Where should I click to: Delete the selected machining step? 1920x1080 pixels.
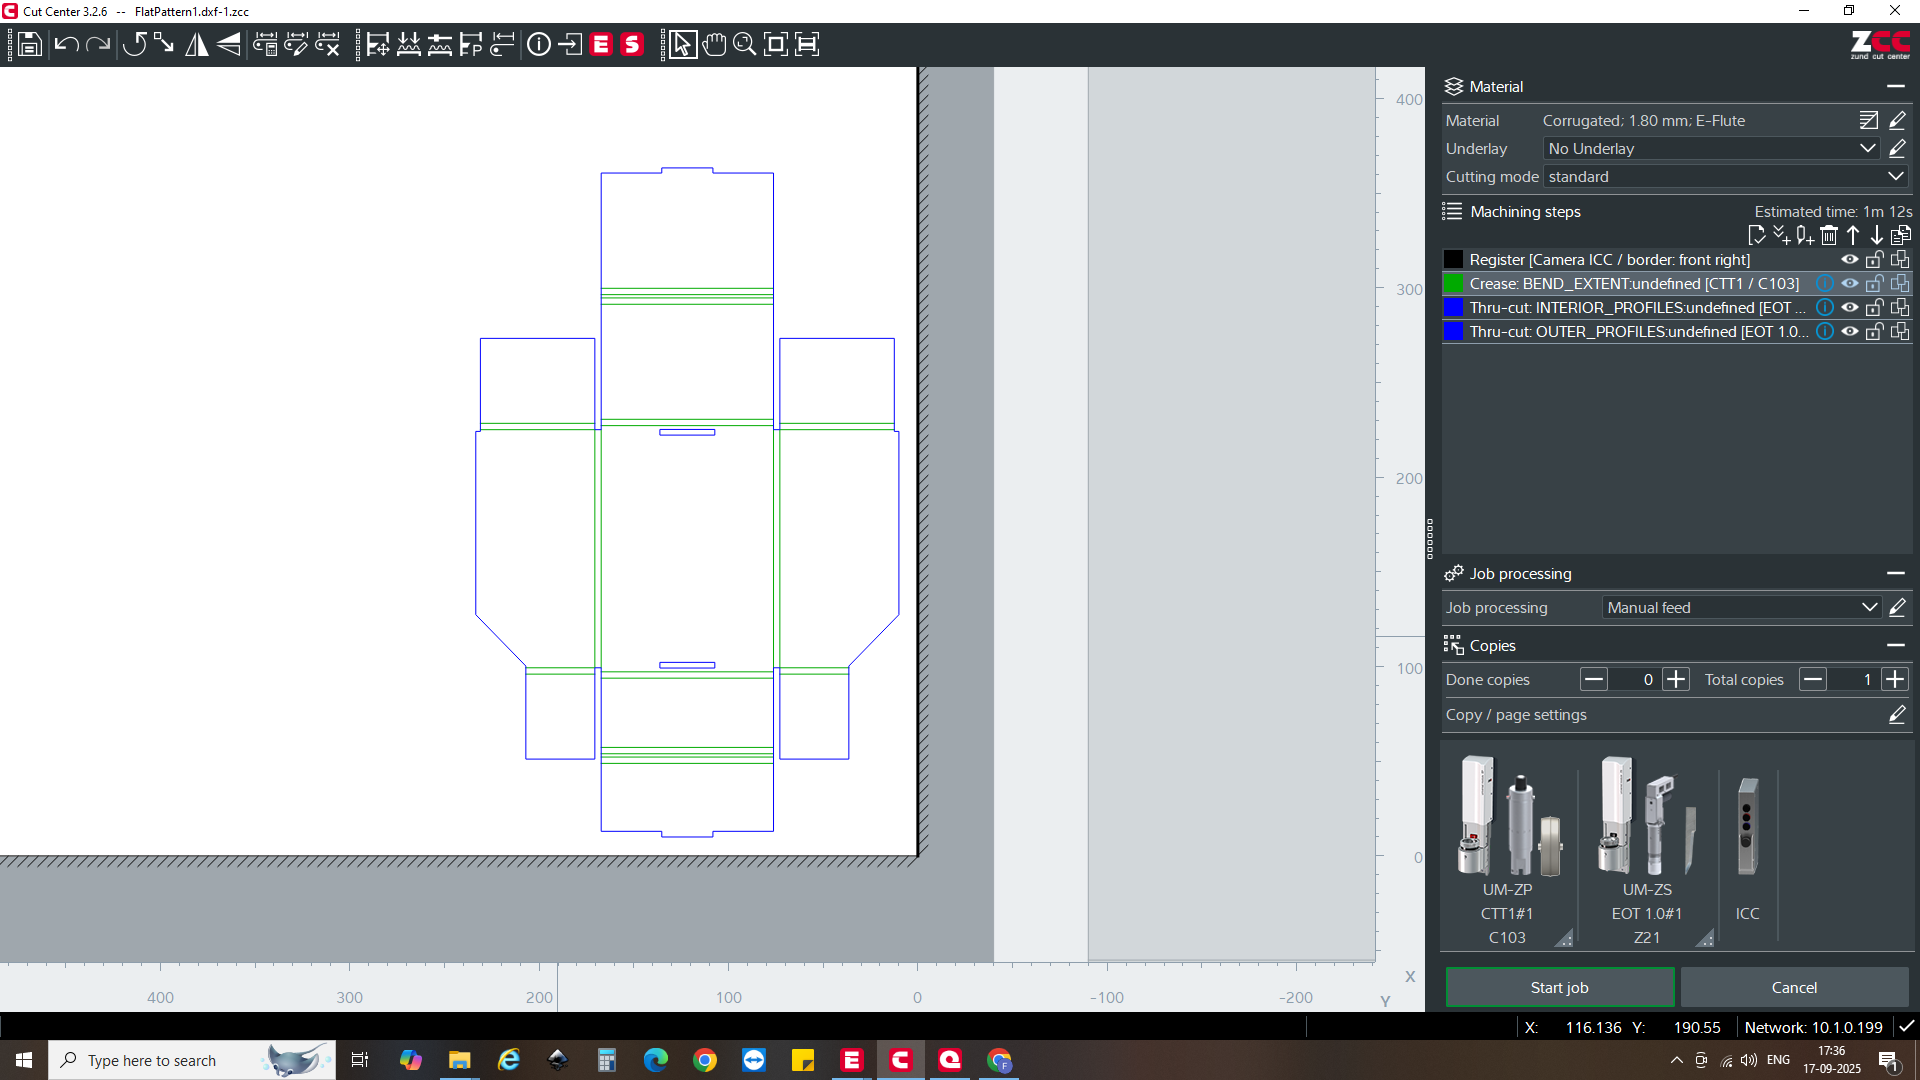pyautogui.click(x=1829, y=236)
